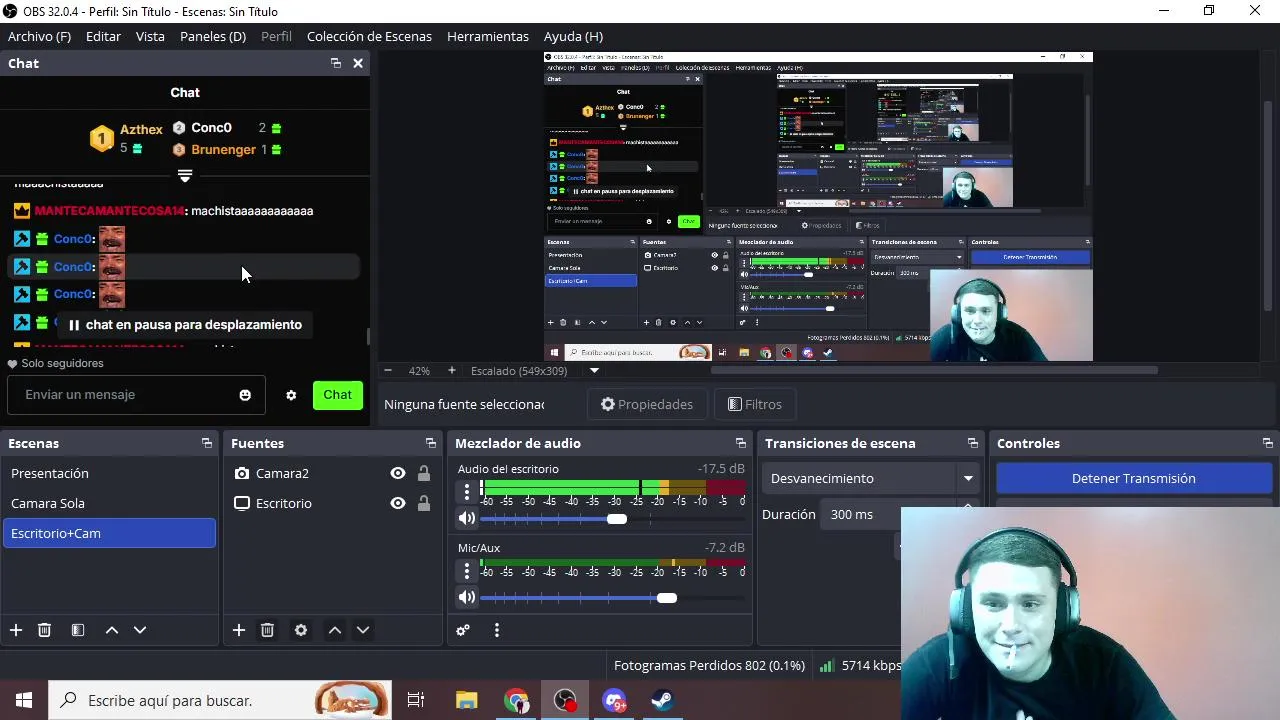Open the preview scaling dropdown
The image size is (1280, 720).
[594, 371]
